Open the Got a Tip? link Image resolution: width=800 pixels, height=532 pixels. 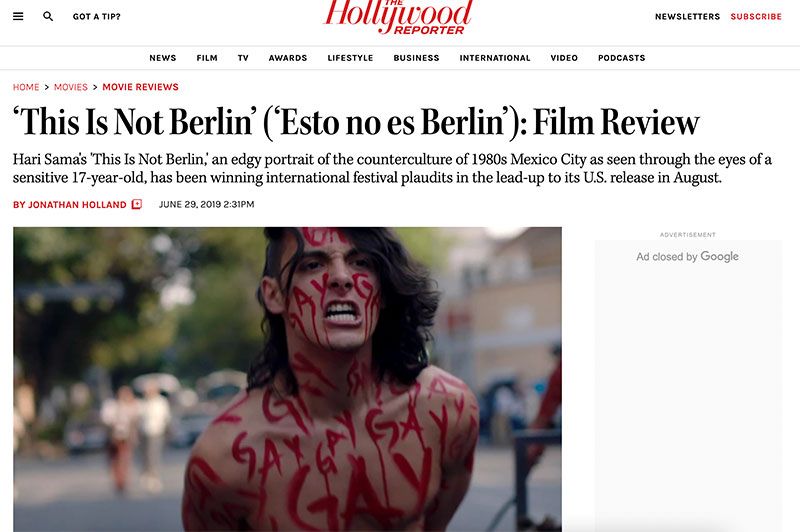click(x=96, y=16)
